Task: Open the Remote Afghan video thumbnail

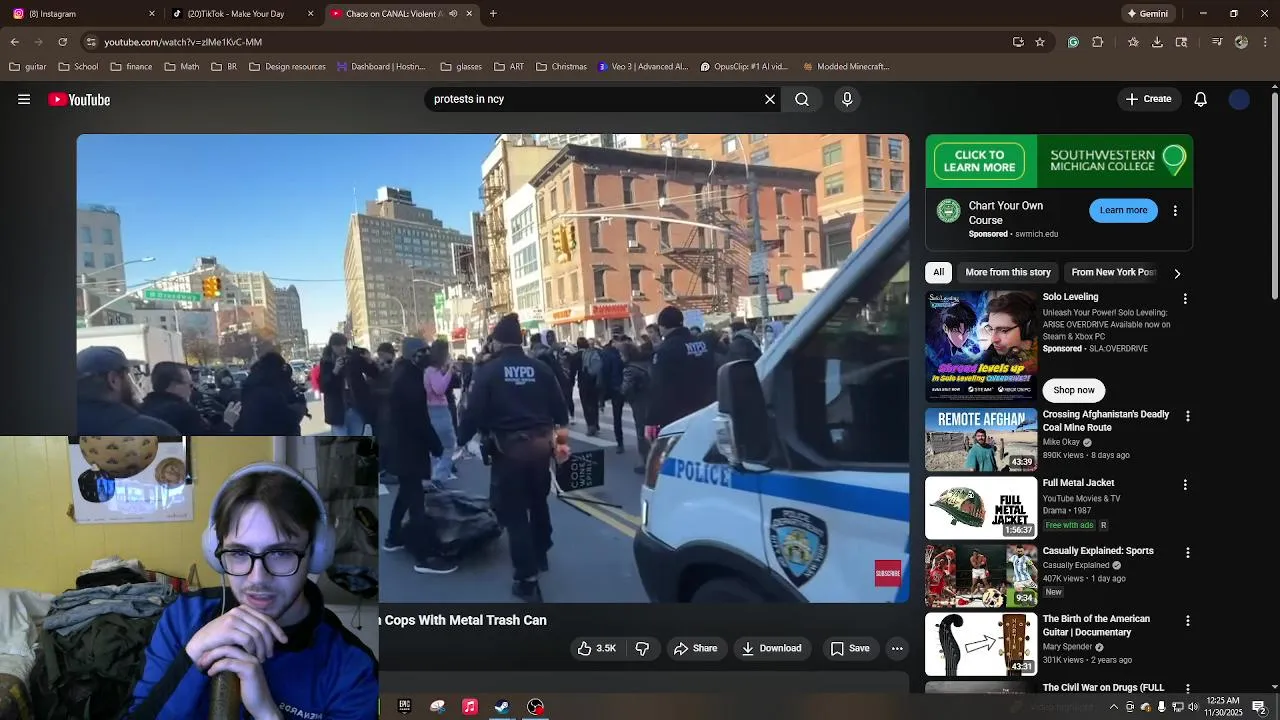Action: (981, 439)
